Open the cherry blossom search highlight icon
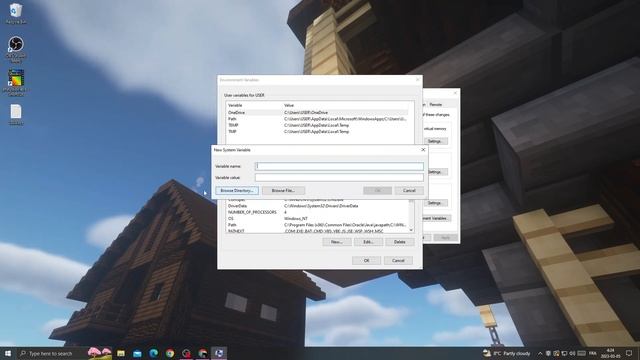The width and height of the screenshot is (640, 360). click(100, 353)
